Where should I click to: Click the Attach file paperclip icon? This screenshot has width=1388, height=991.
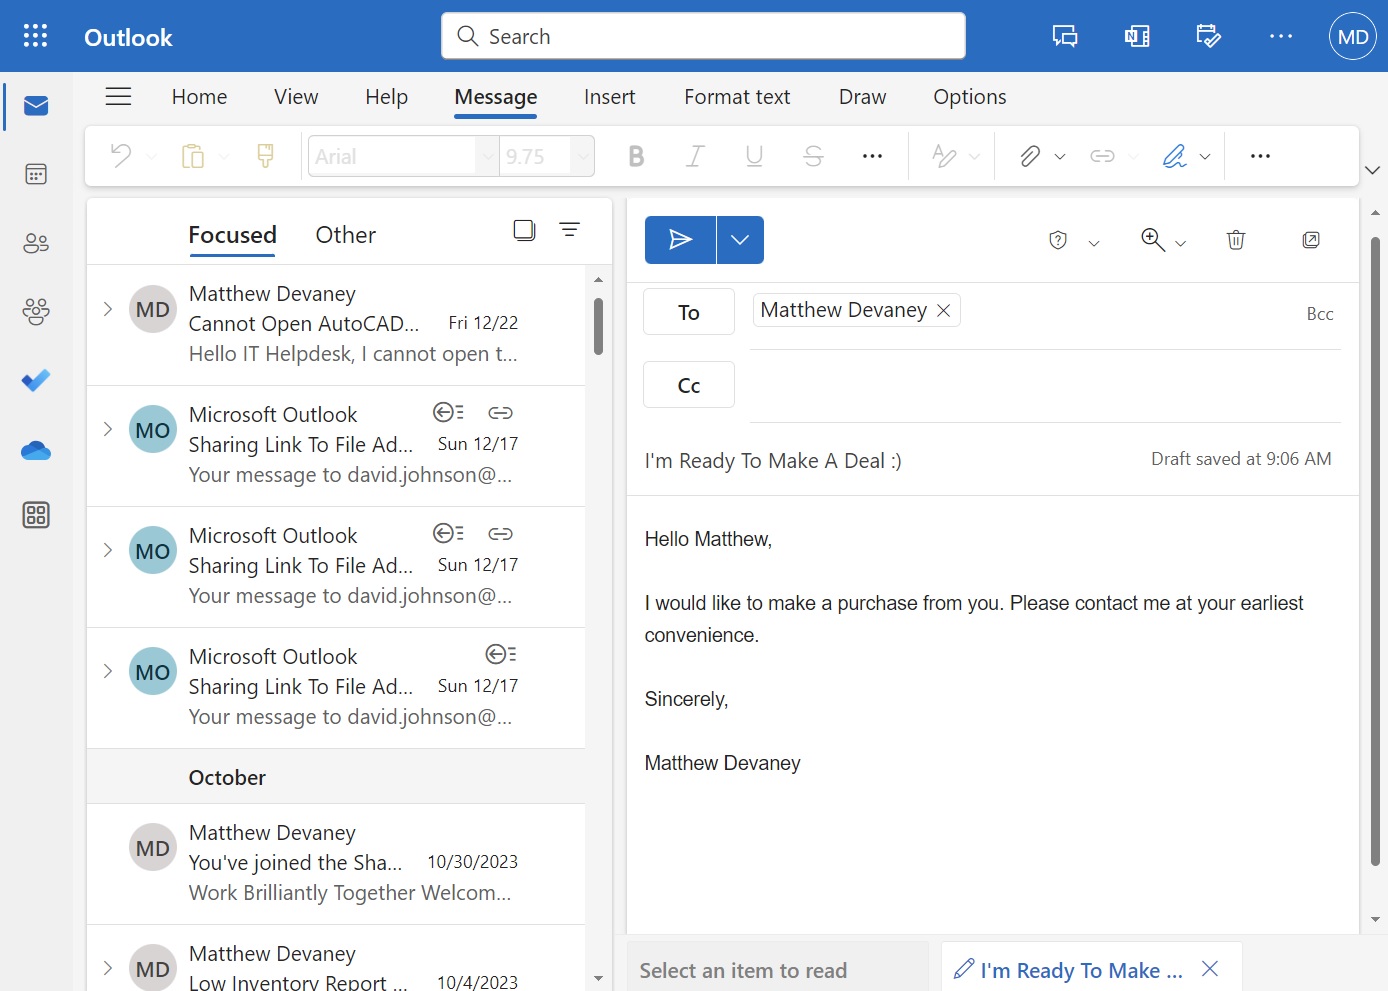pyautogui.click(x=1030, y=155)
